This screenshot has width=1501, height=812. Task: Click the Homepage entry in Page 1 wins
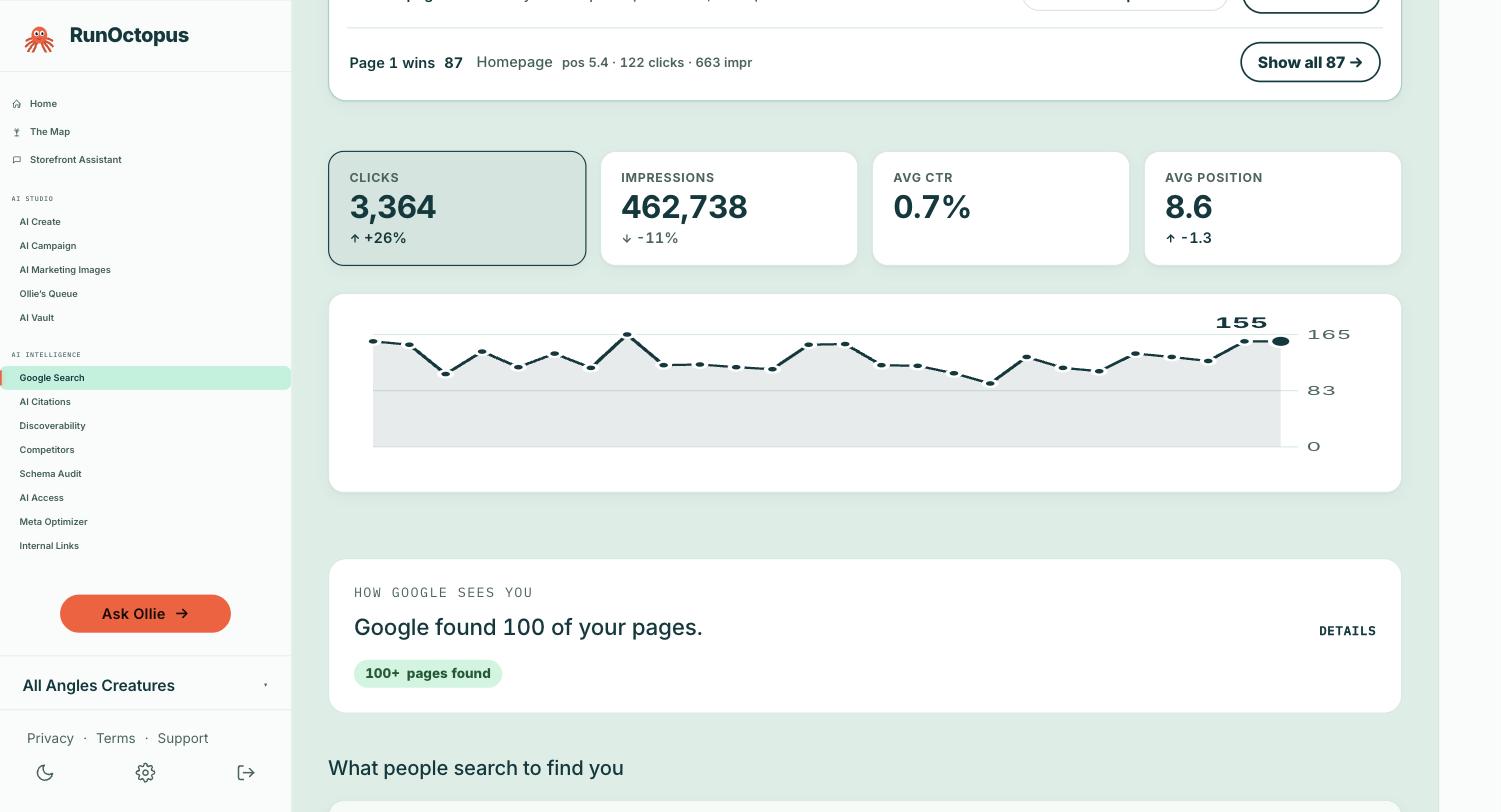coord(514,62)
